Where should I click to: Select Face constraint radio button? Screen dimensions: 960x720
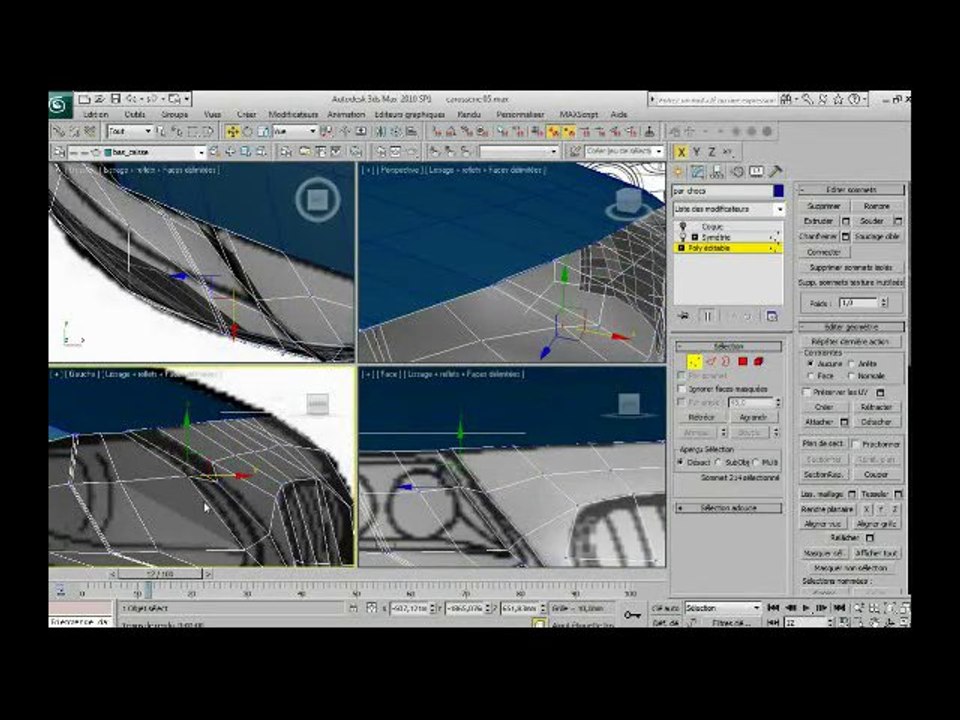[810, 376]
